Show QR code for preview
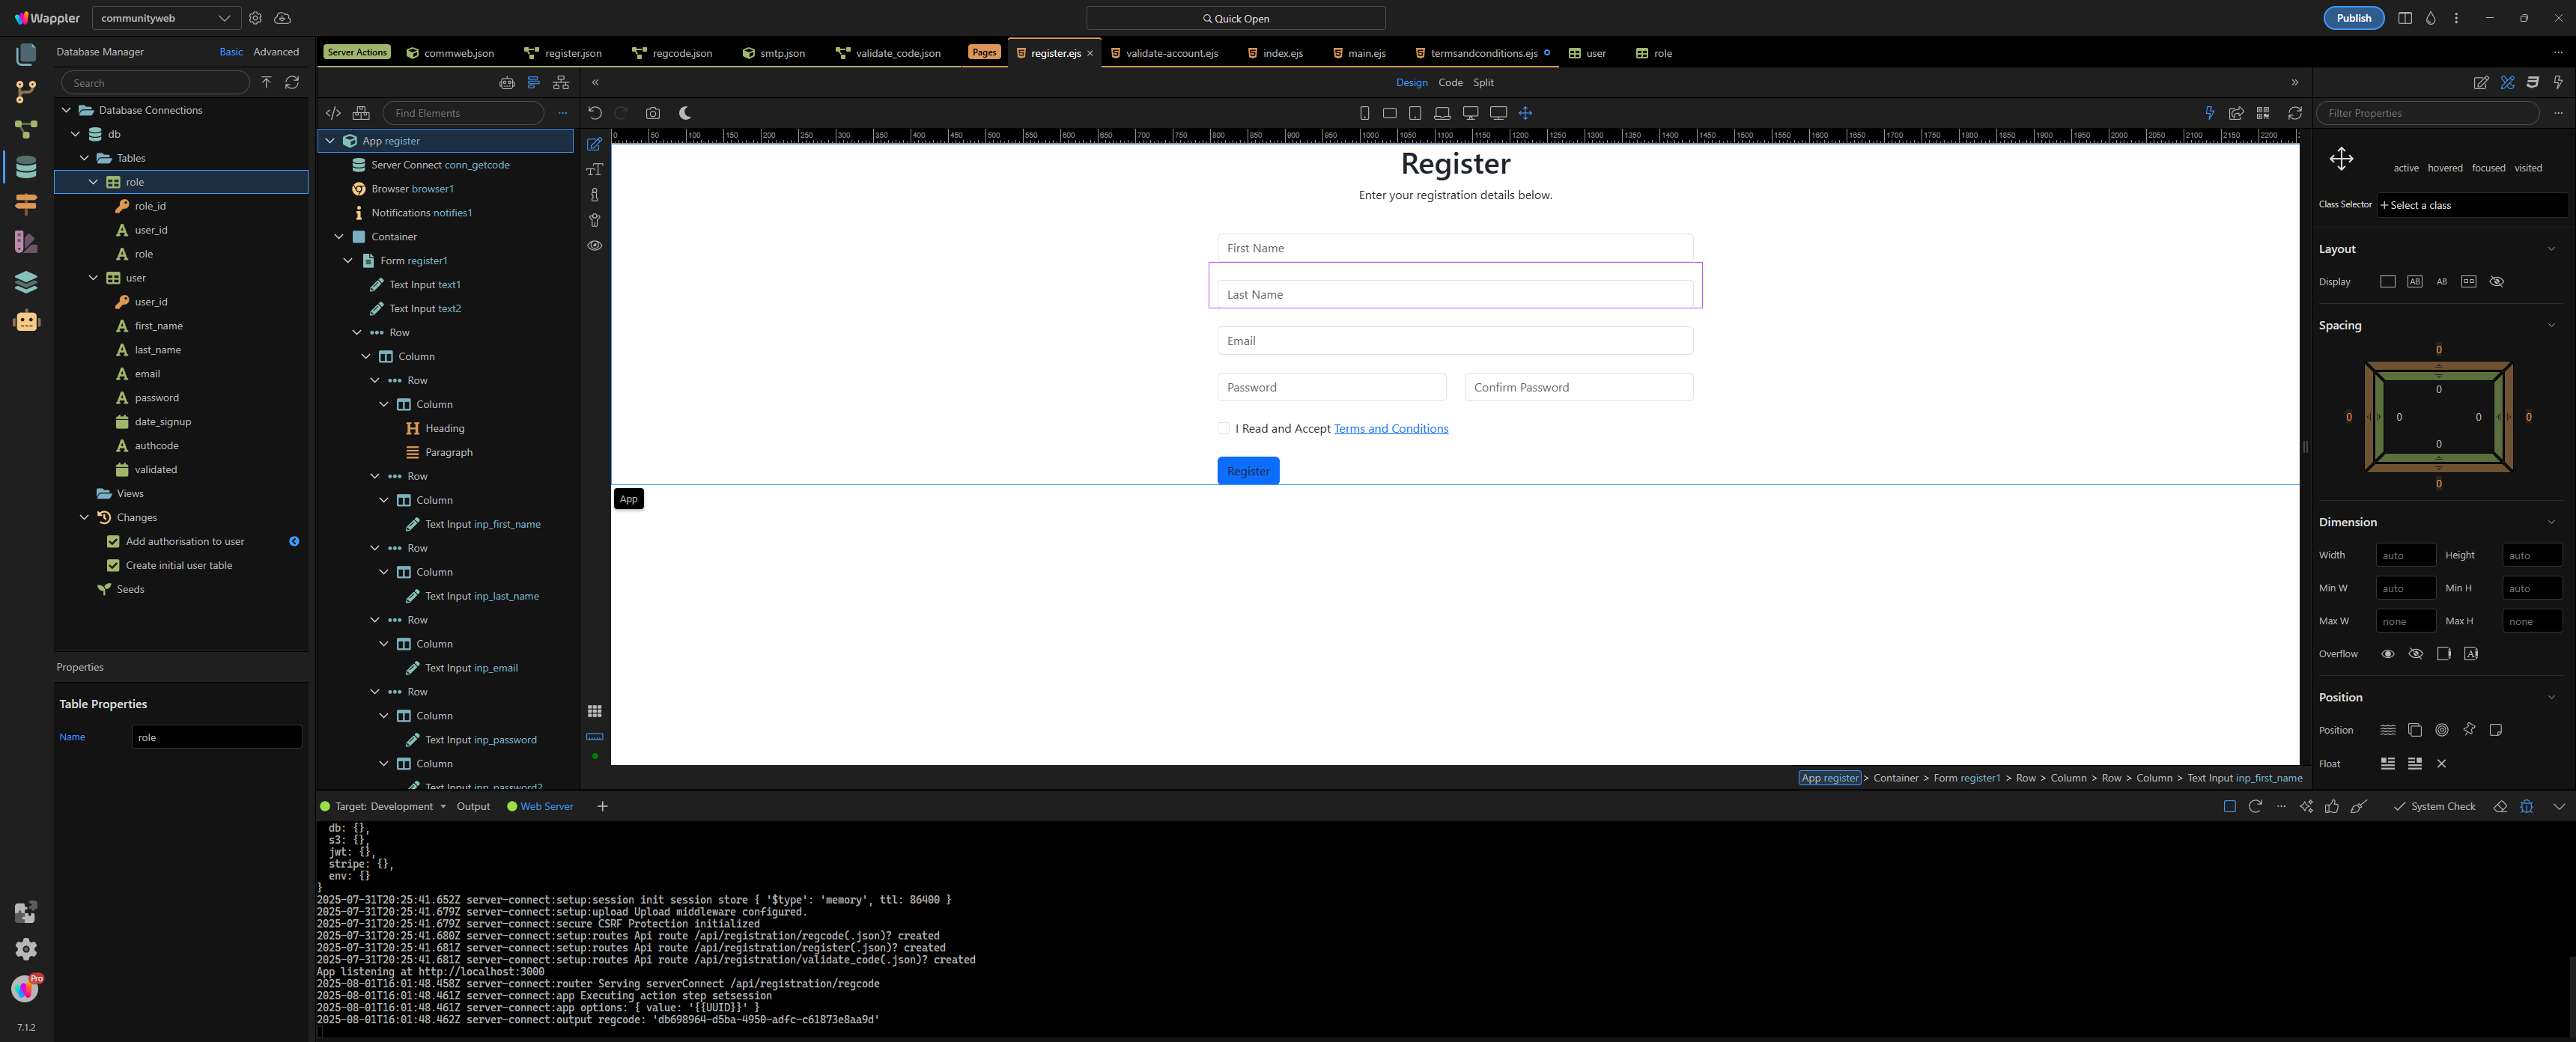The image size is (2576, 1042). click(x=2263, y=113)
